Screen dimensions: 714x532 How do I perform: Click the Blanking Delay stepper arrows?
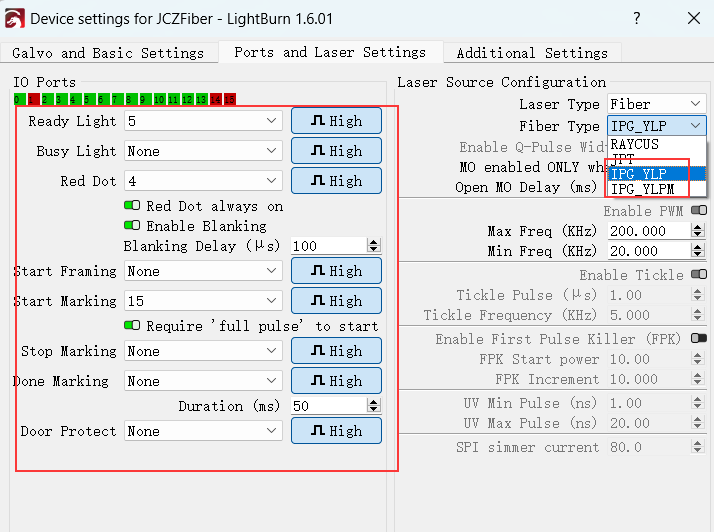pyautogui.click(x=374, y=246)
